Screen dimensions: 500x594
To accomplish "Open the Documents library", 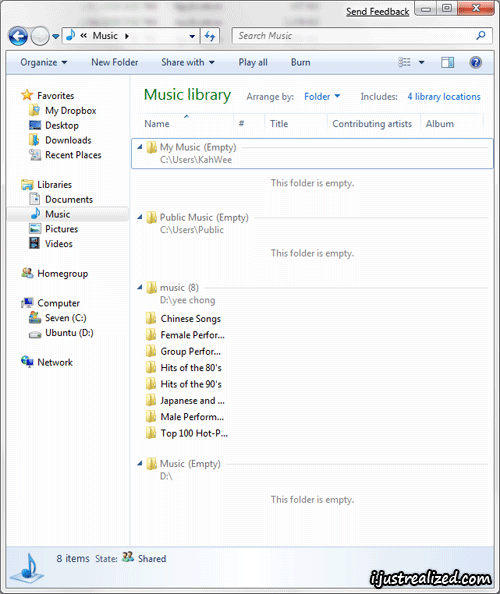I will click(61, 199).
